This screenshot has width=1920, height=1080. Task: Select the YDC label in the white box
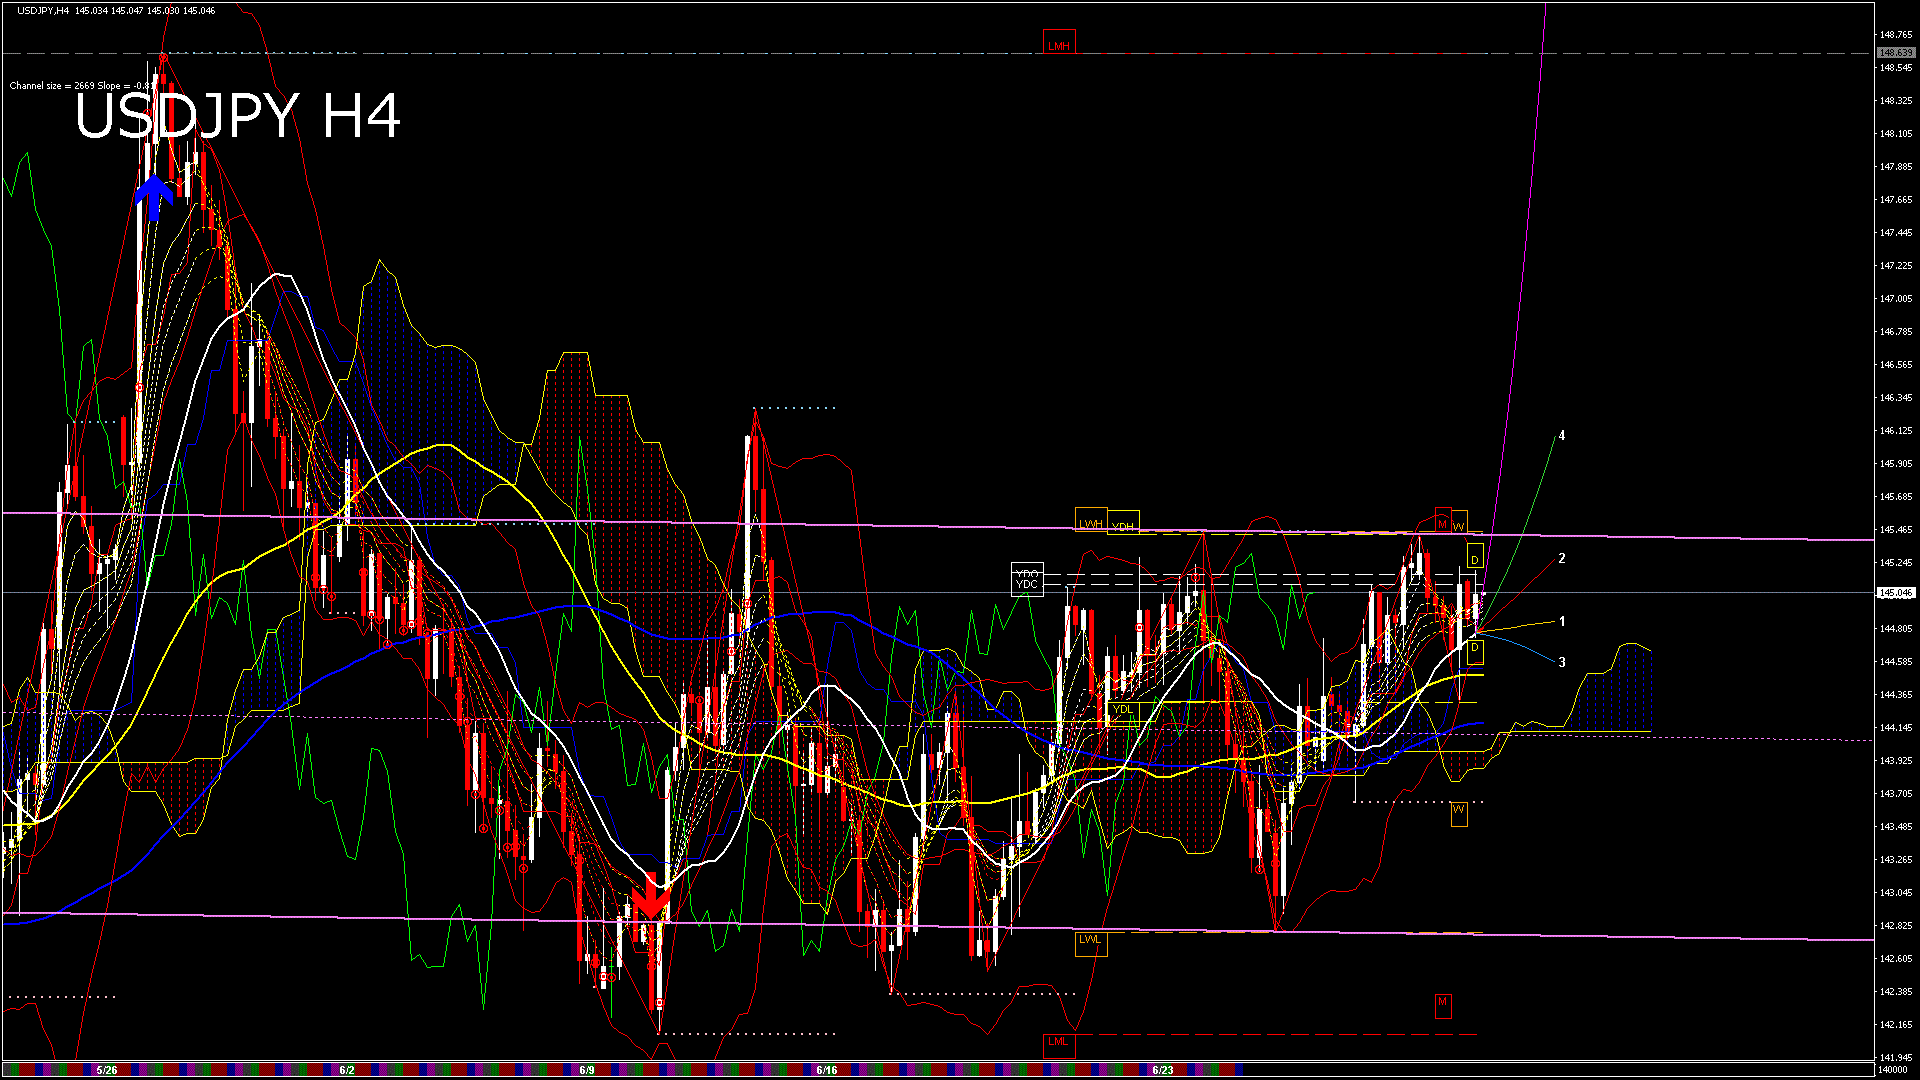1027,584
